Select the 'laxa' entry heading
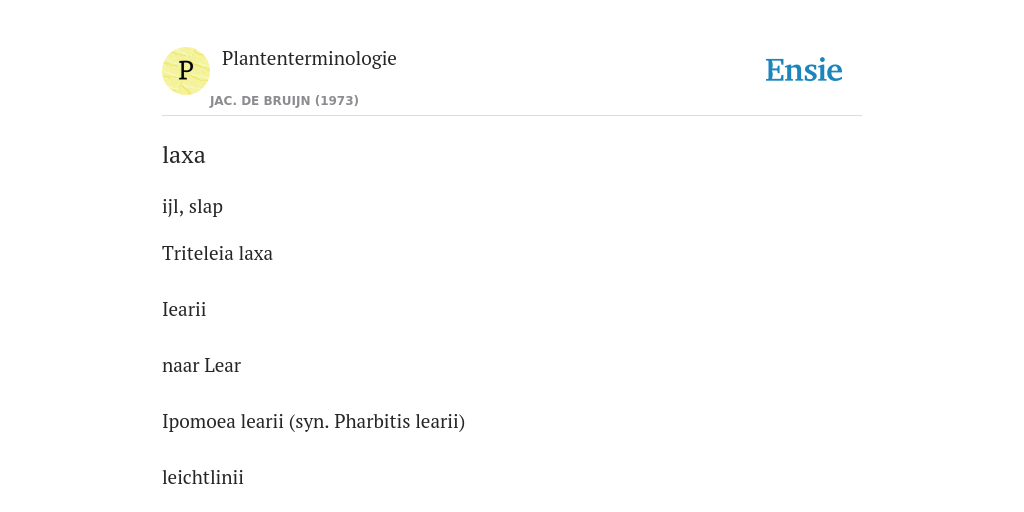The image size is (1024, 512). (x=184, y=155)
